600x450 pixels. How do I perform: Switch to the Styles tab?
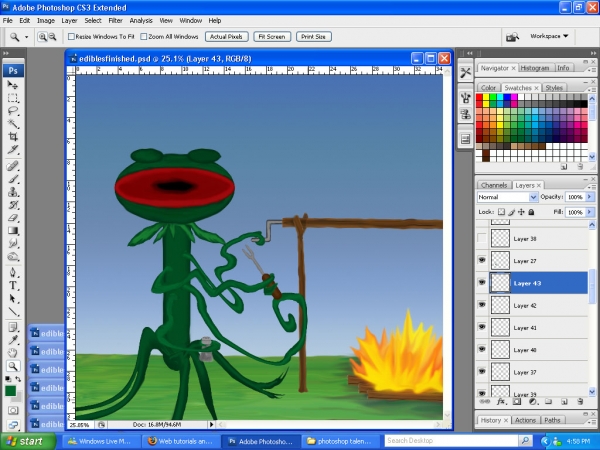554,88
